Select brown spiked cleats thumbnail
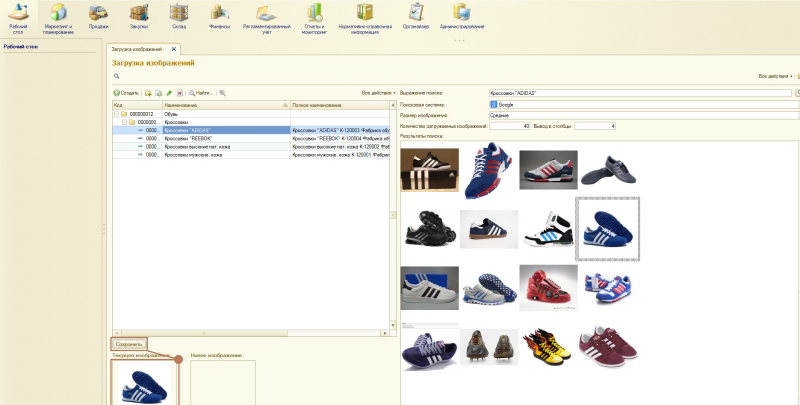This screenshot has width=800, height=405. coord(489,347)
